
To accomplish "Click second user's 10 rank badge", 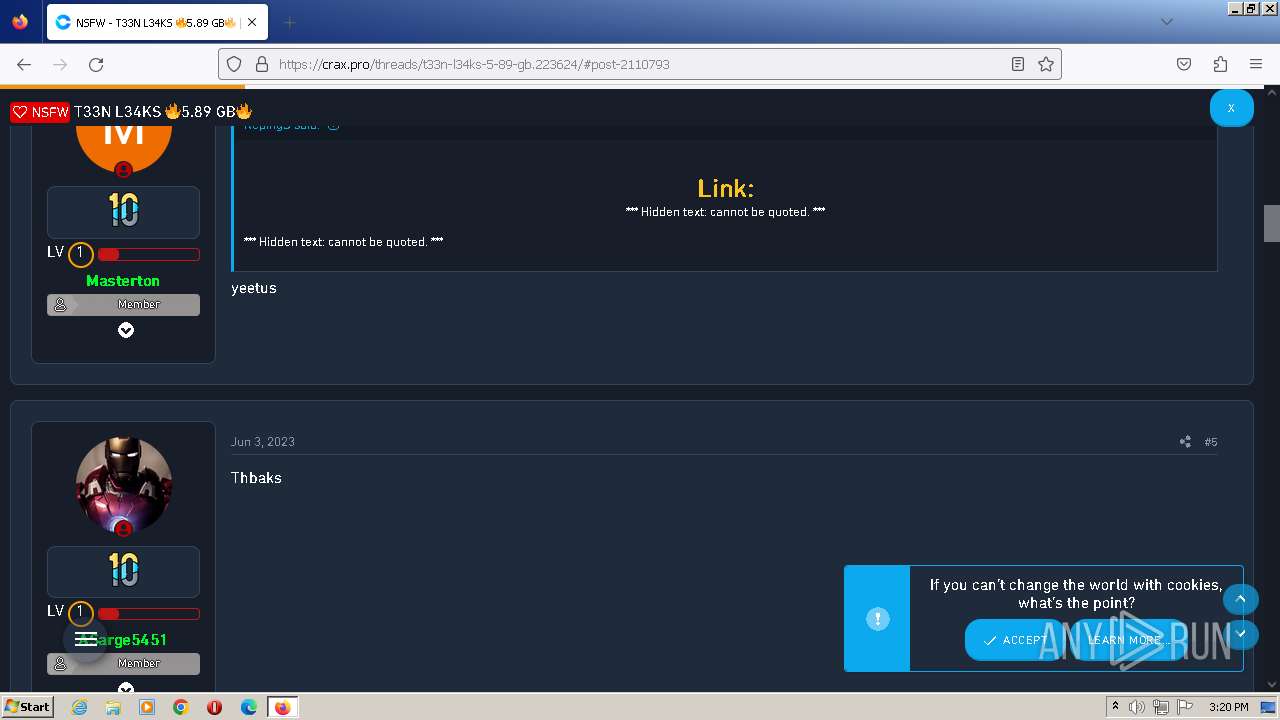I will coord(123,571).
